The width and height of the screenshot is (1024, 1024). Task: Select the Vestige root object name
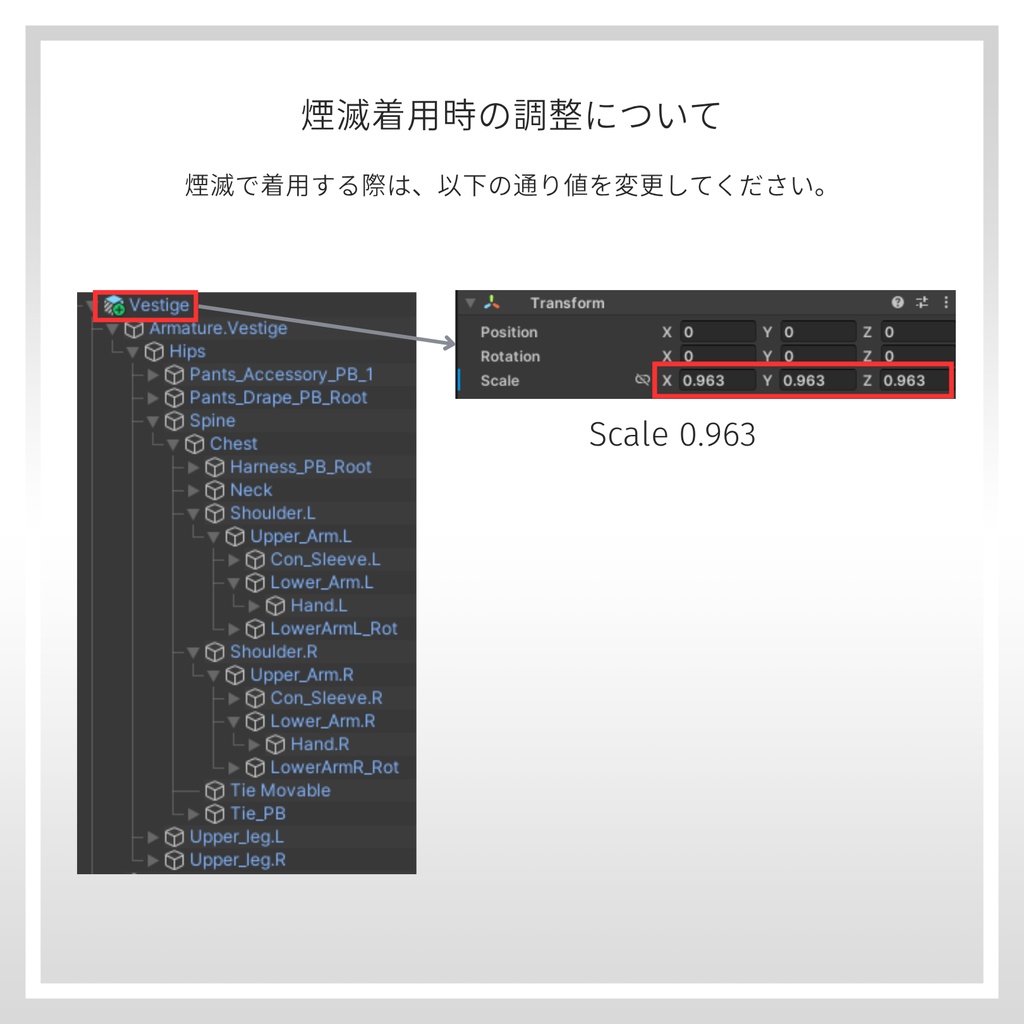pos(159,305)
